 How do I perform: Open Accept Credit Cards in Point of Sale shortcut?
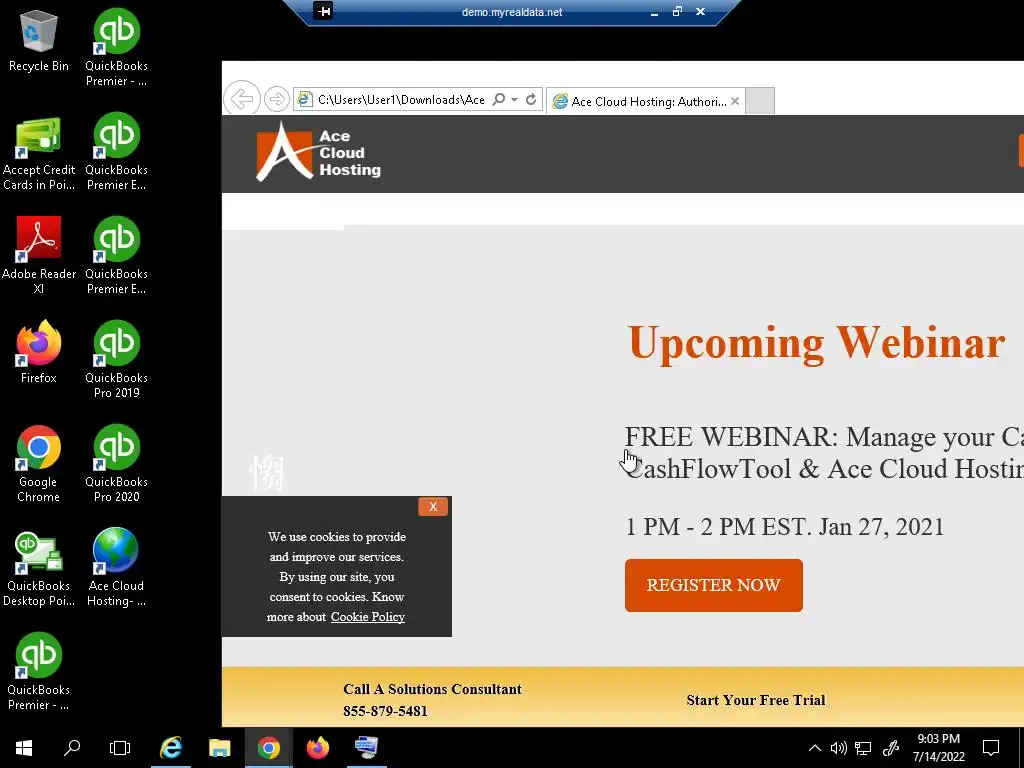coord(39,153)
